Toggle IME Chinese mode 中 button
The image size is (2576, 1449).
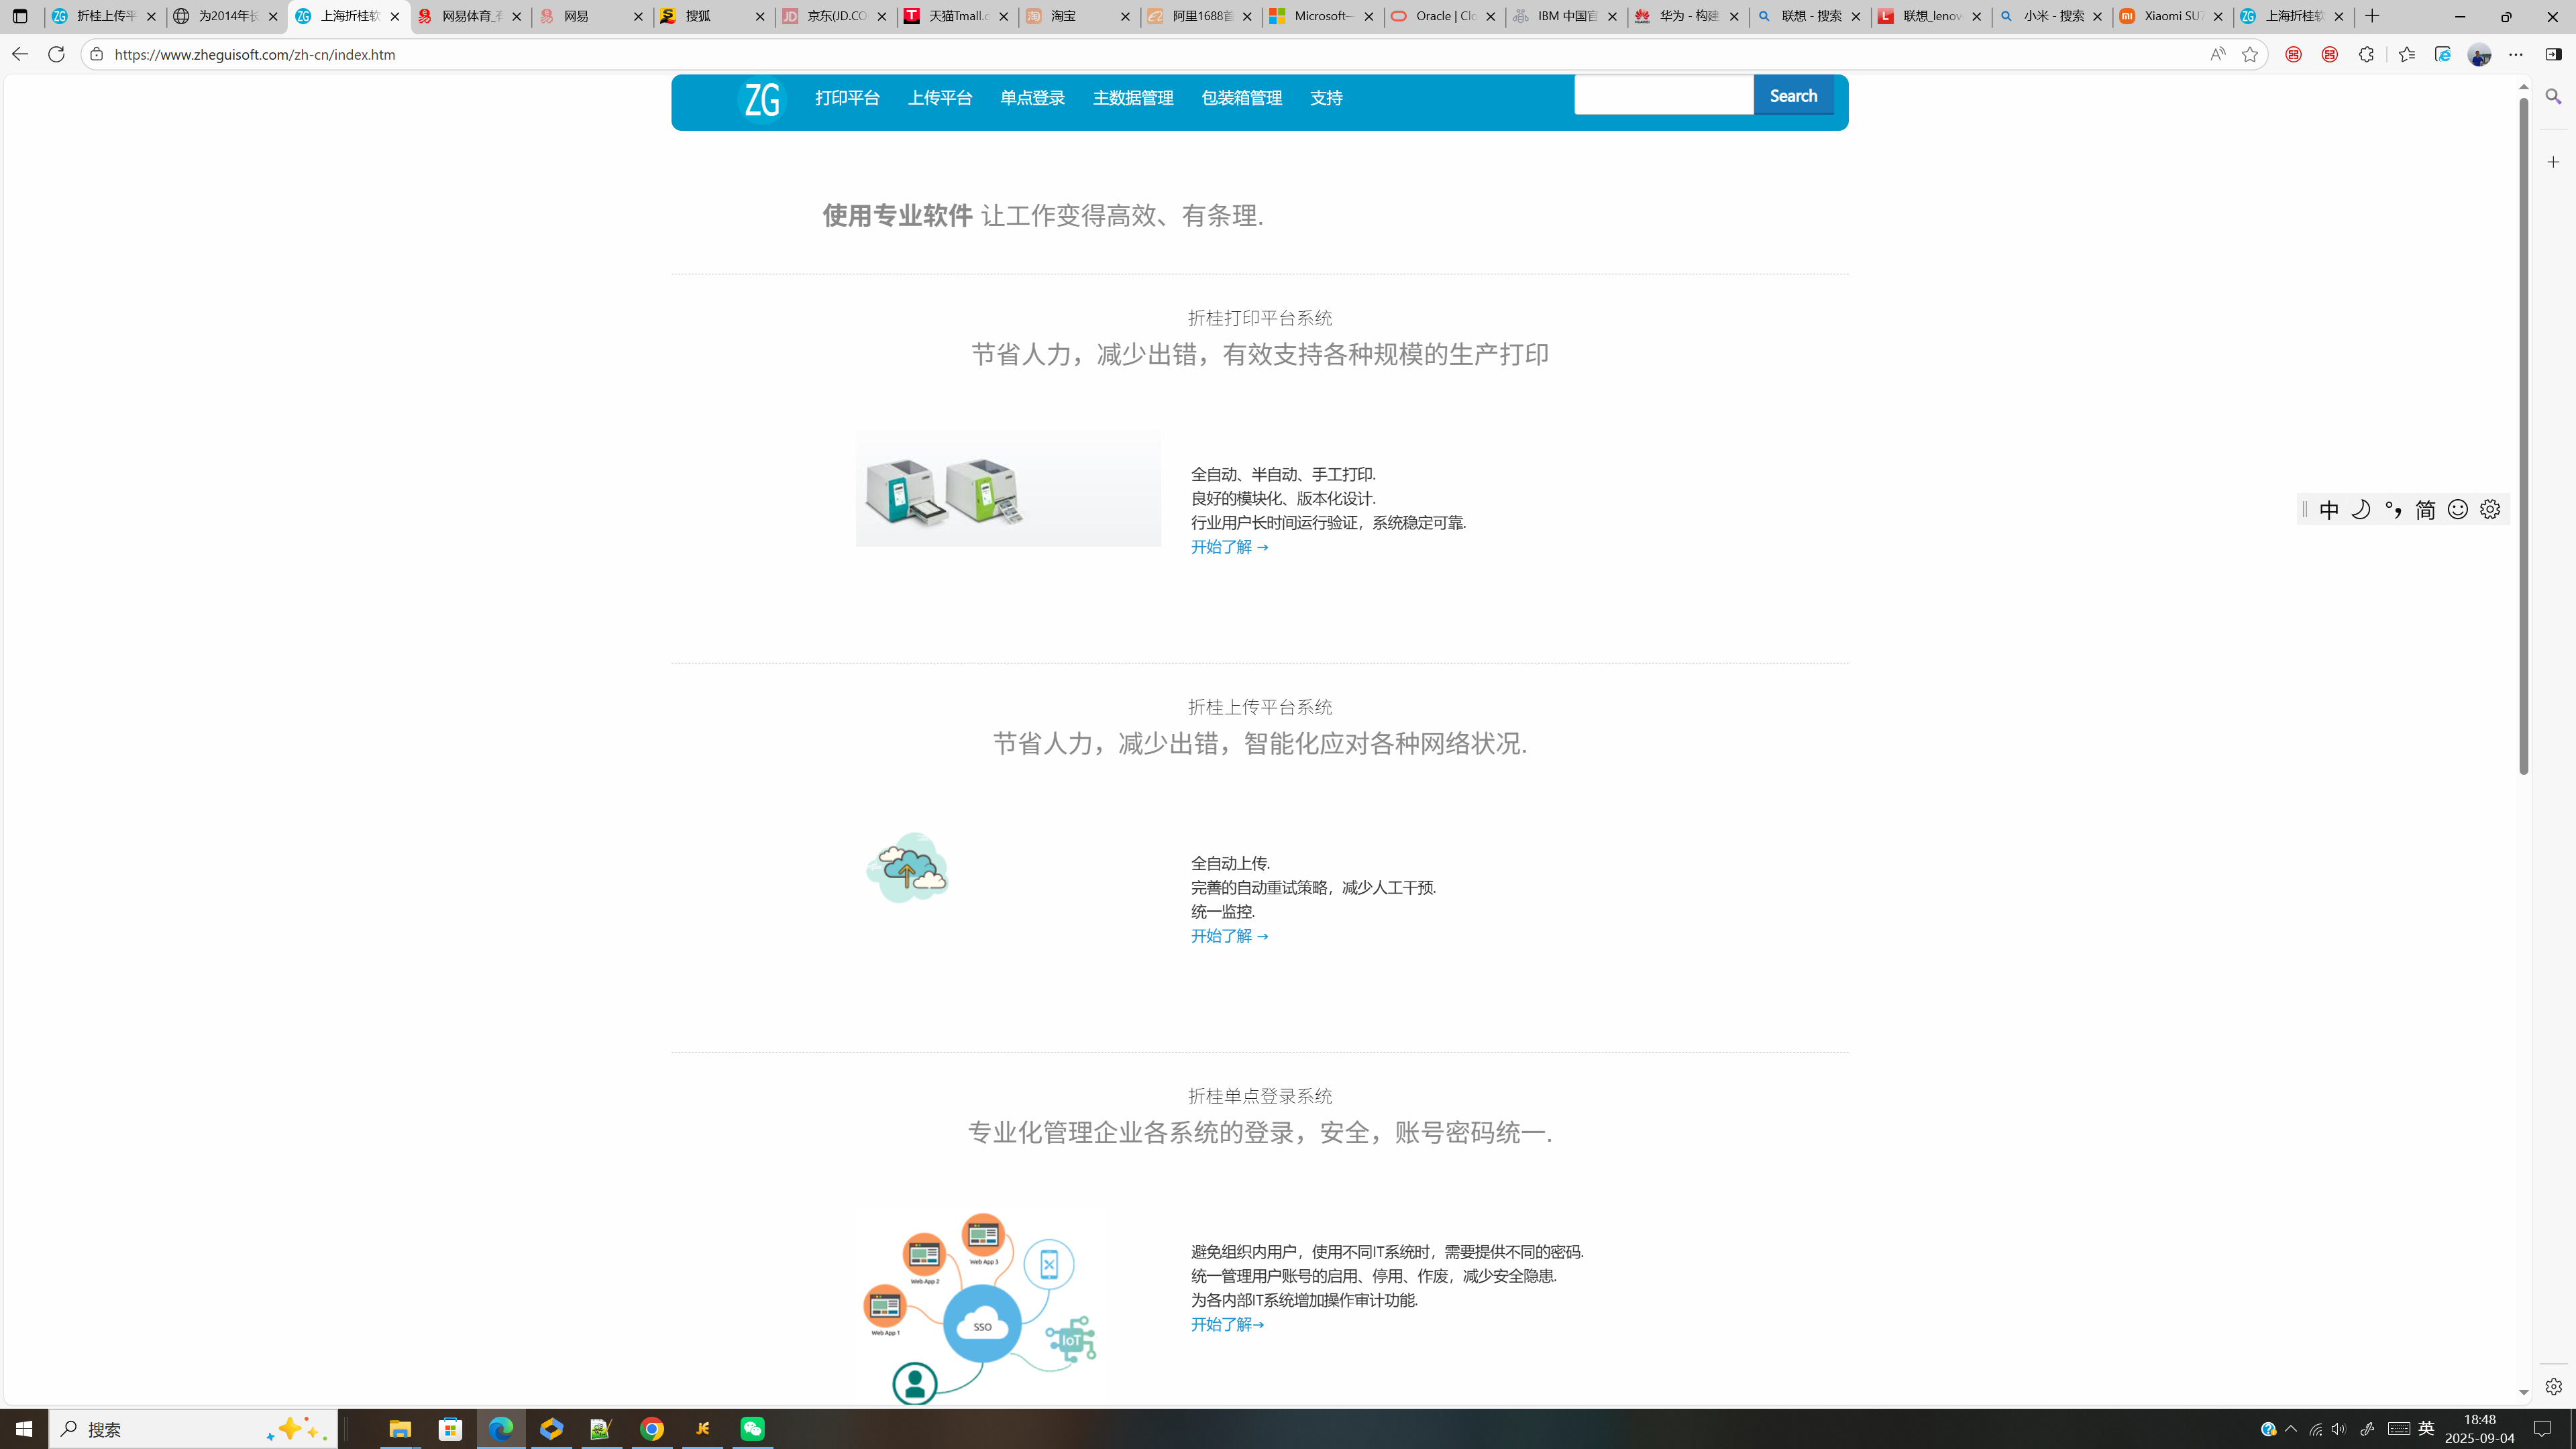tap(2329, 510)
